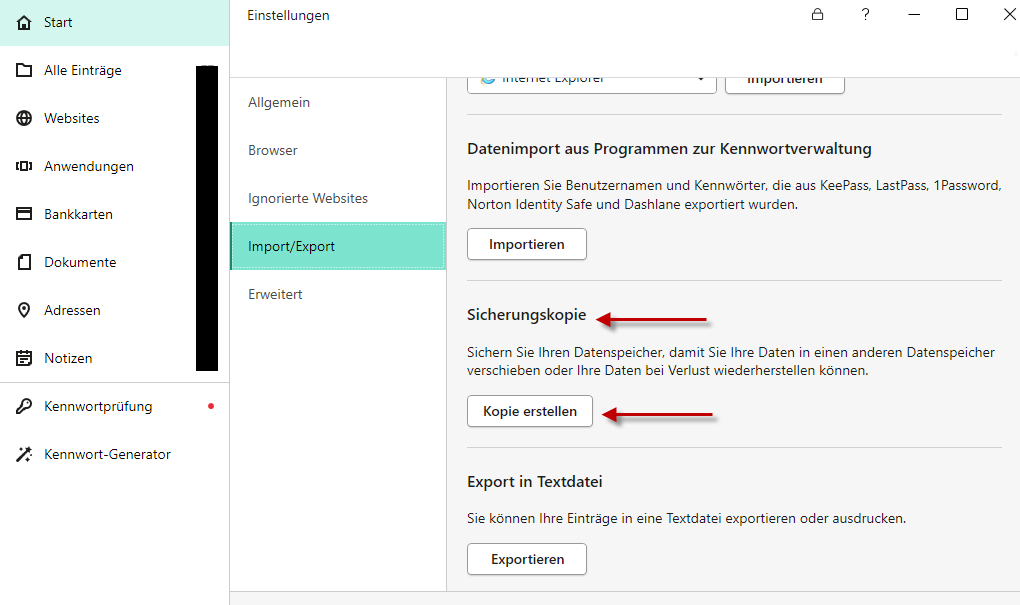Image resolution: width=1020 pixels, height=605 pixels.
Task: Open the Notizen icon
Action: coord(25,358)
